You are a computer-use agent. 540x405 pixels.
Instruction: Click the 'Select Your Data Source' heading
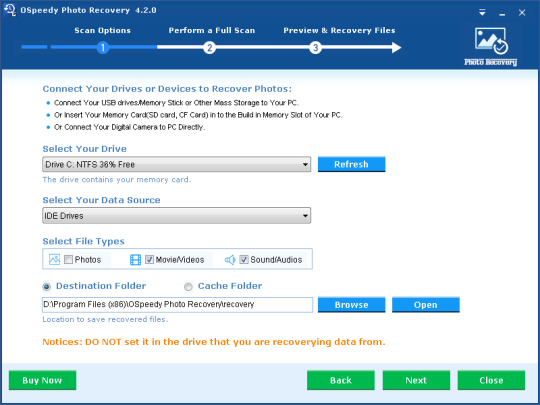[x=101, y=200]
